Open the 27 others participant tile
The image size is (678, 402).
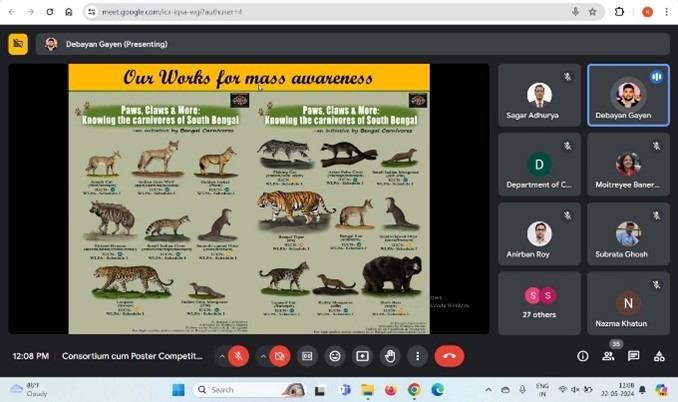539,303
